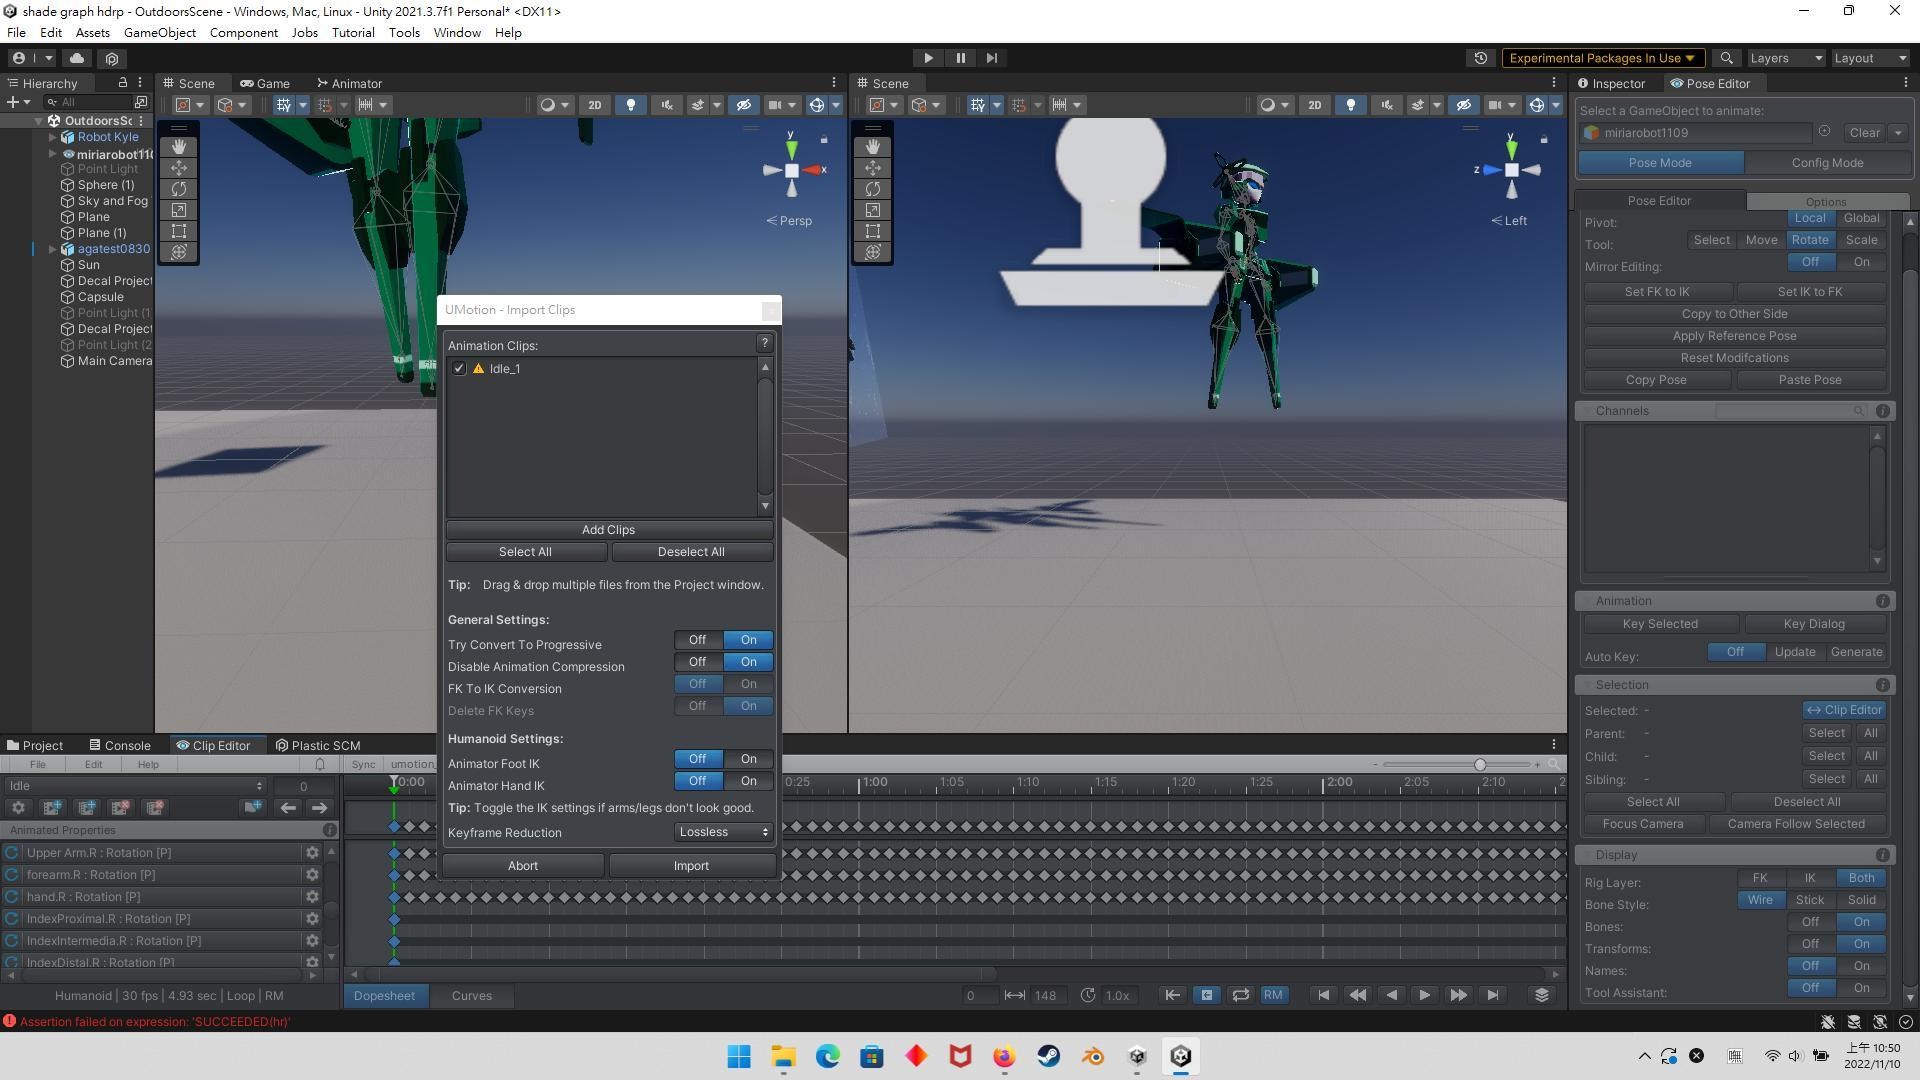Click the clip settings gear icon in Clip Editor
Viewport: 1920px width, 1080px height.
click(18, 808)
